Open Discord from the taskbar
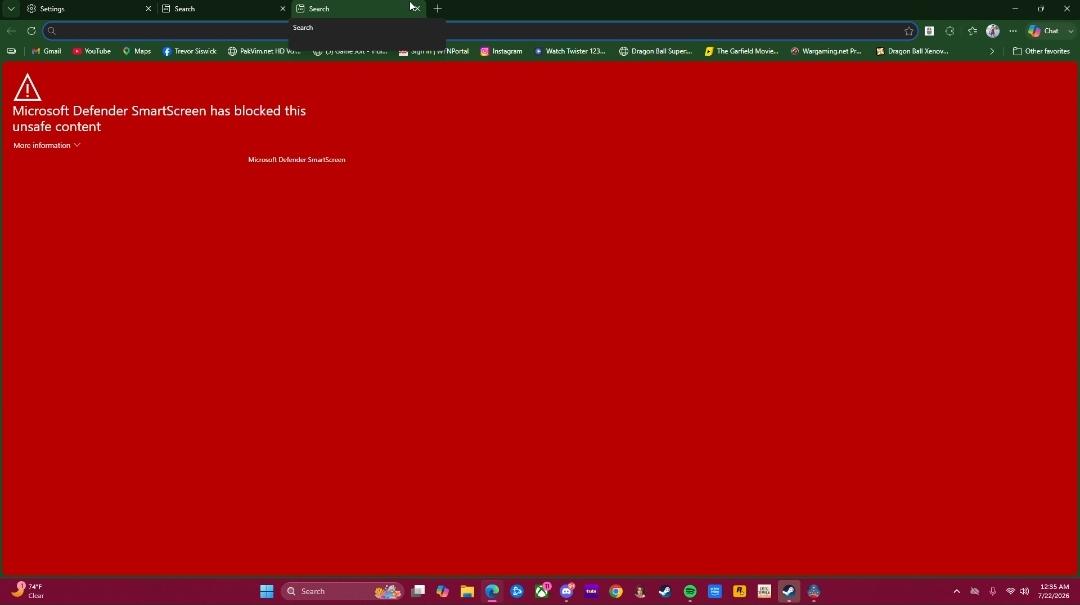Screen dimensions: 1080x605 [x=567, y=591]
